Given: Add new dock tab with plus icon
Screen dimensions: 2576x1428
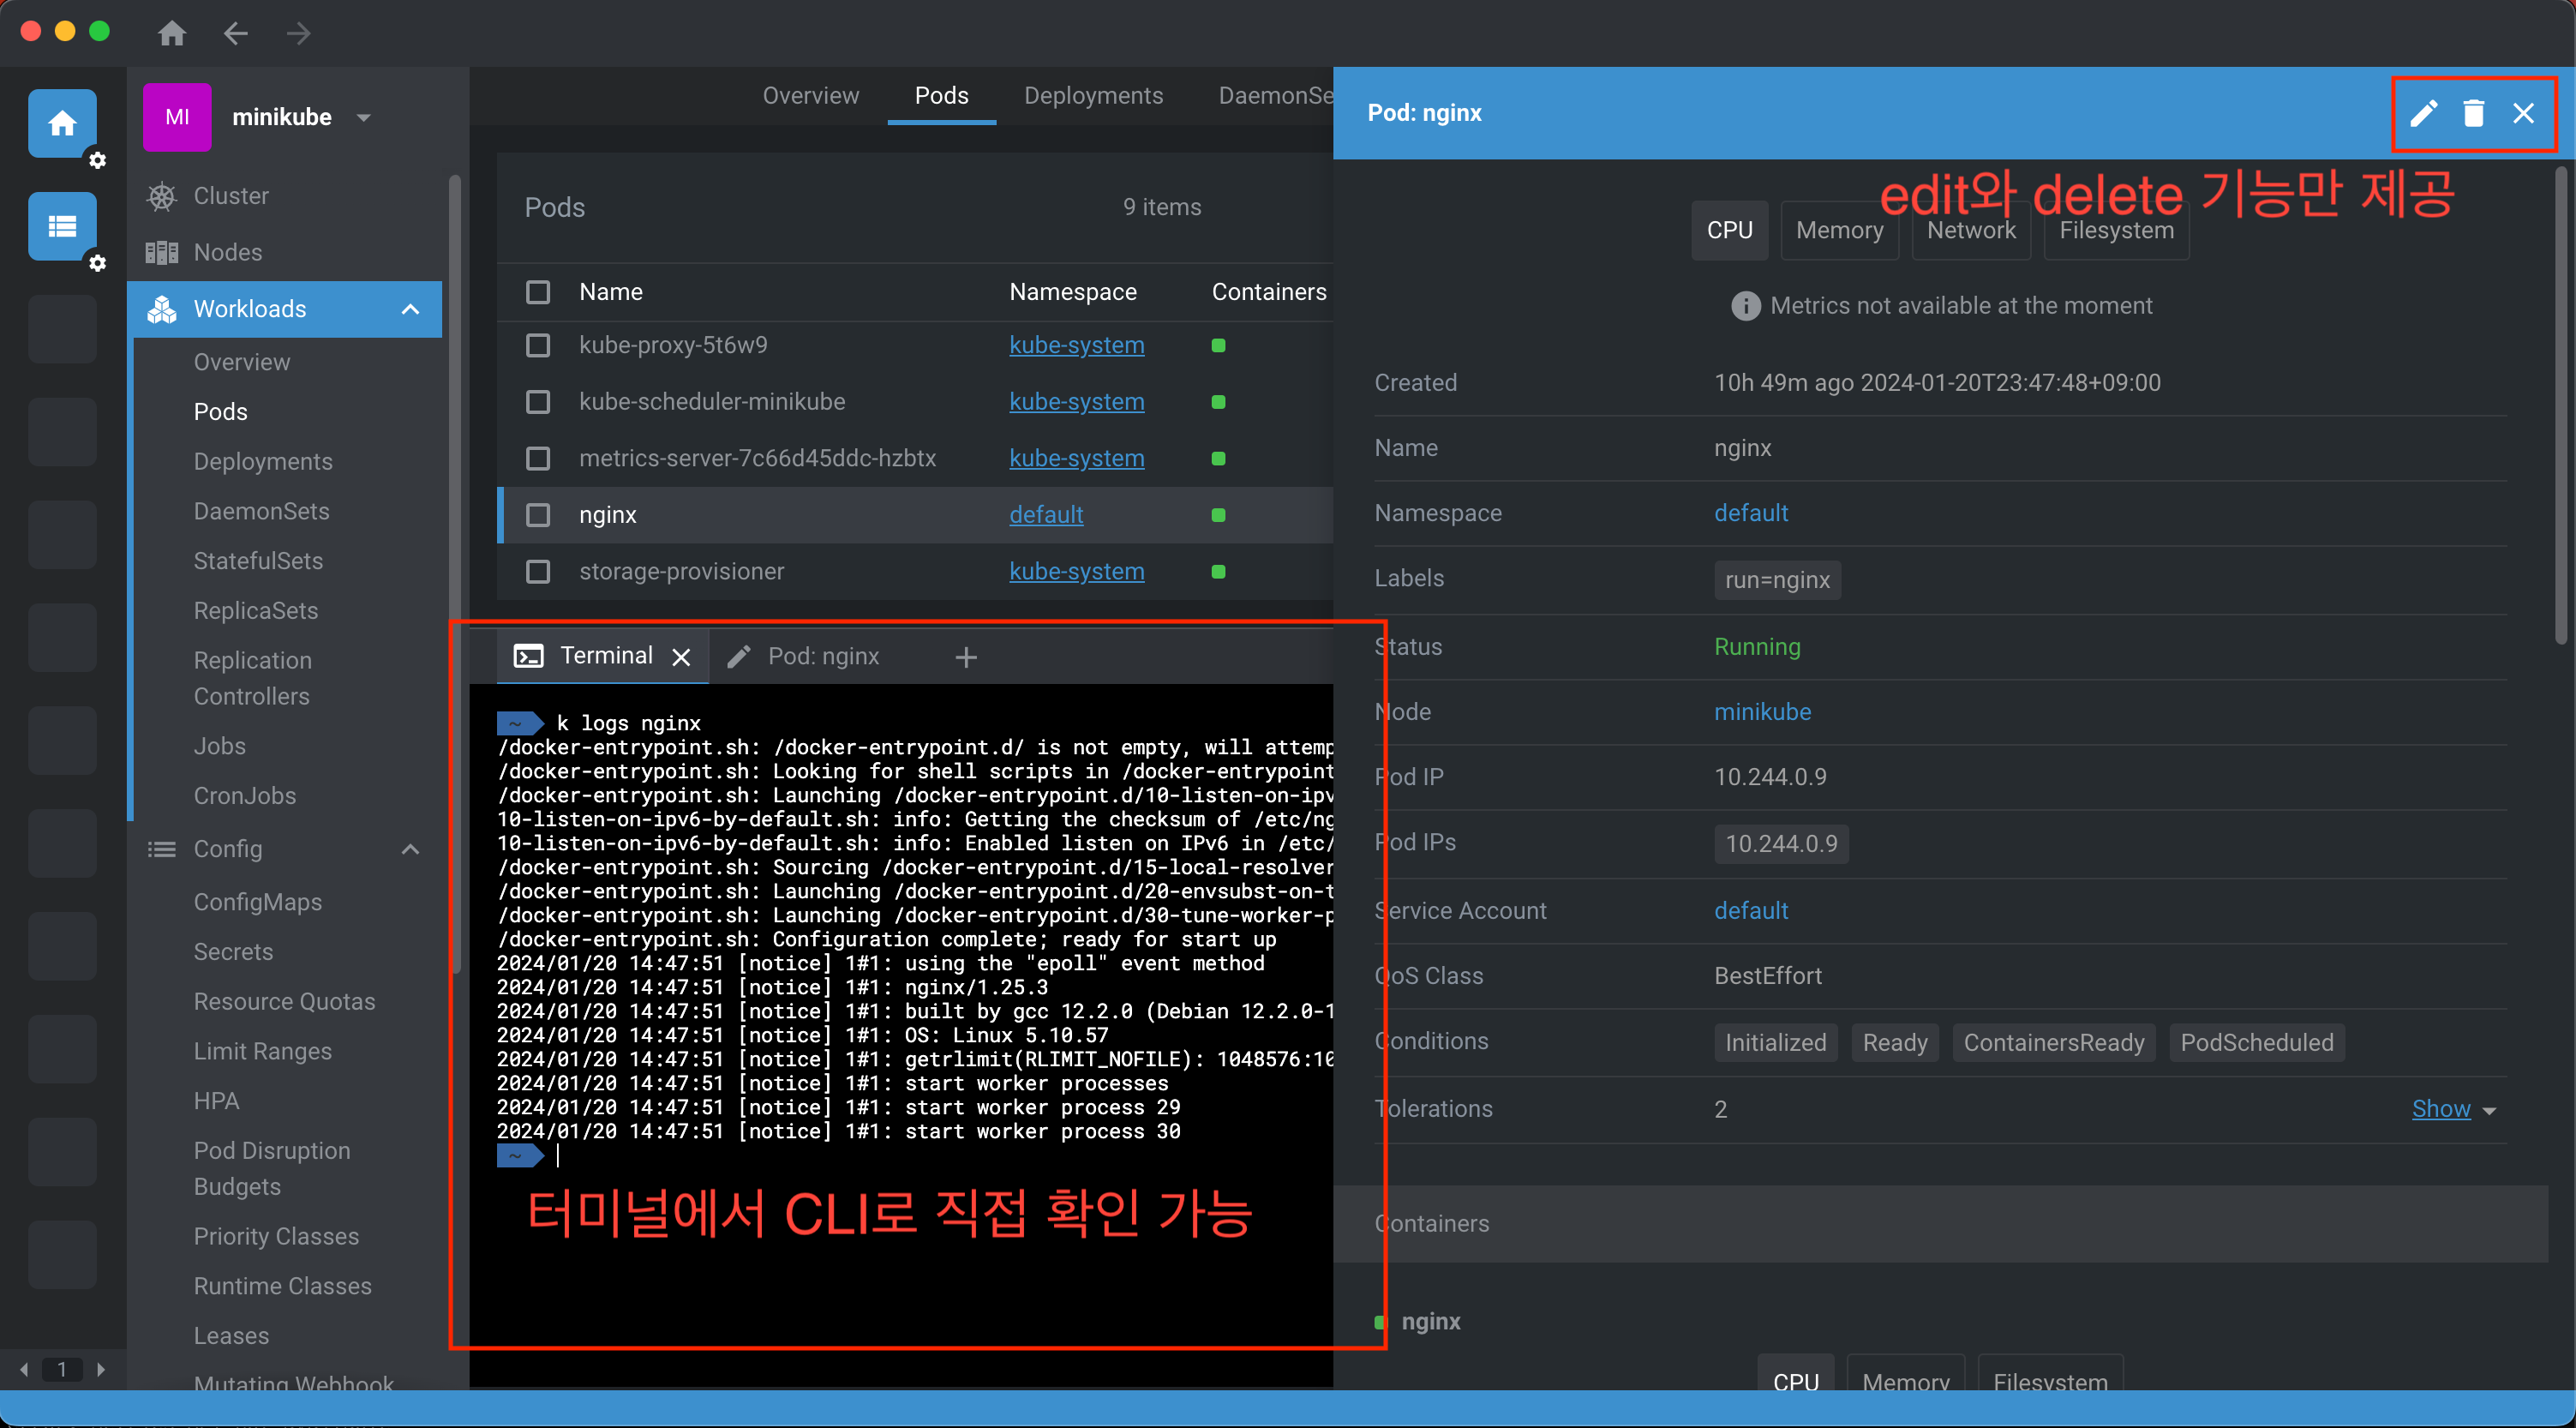Looking at the screenshot, I should coord(965,656).
